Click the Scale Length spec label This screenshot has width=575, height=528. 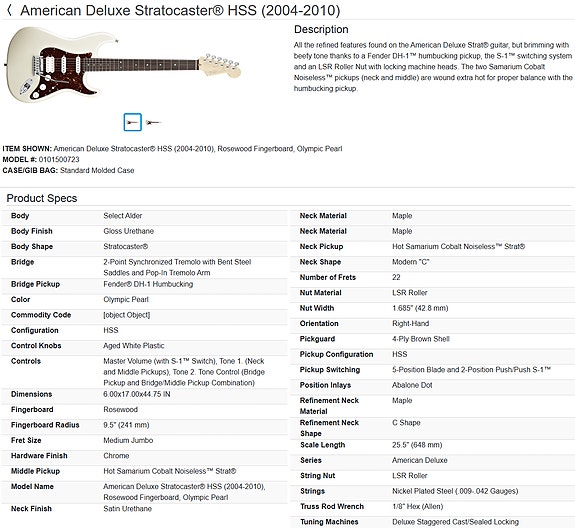coord(323,445)
